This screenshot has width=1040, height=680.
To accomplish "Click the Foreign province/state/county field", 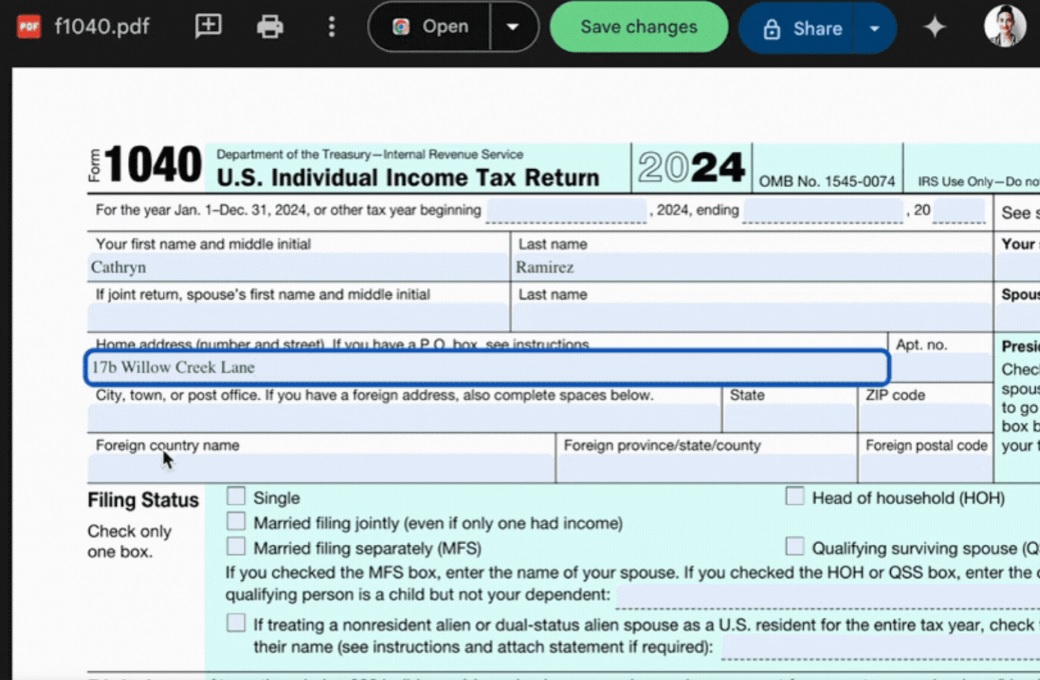I will click(706, 468).
